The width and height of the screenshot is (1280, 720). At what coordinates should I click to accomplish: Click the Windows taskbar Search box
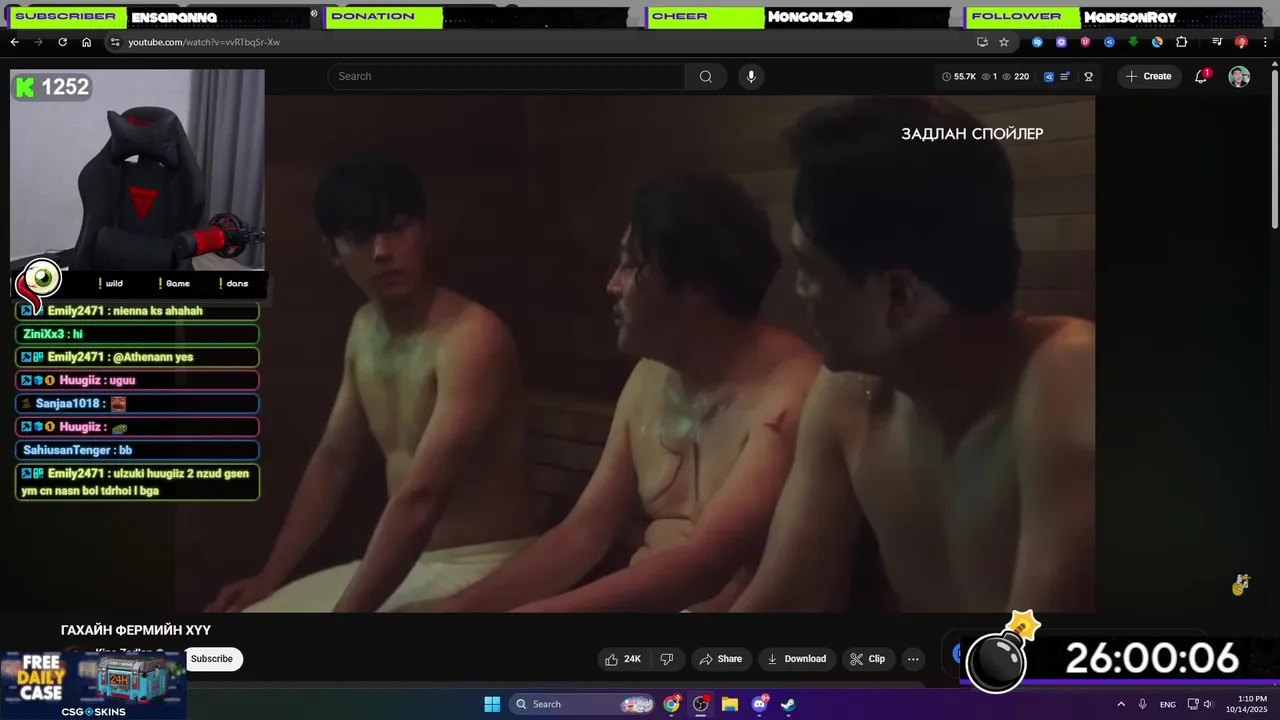click(584, 704)
